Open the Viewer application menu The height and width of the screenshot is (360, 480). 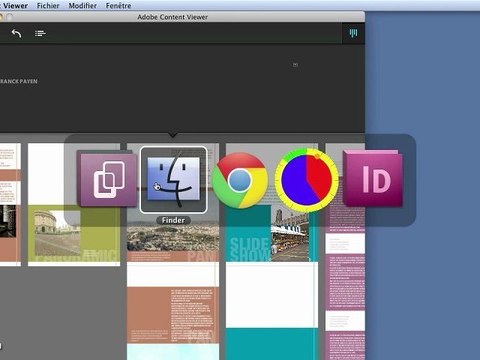(x=15, y=6)
